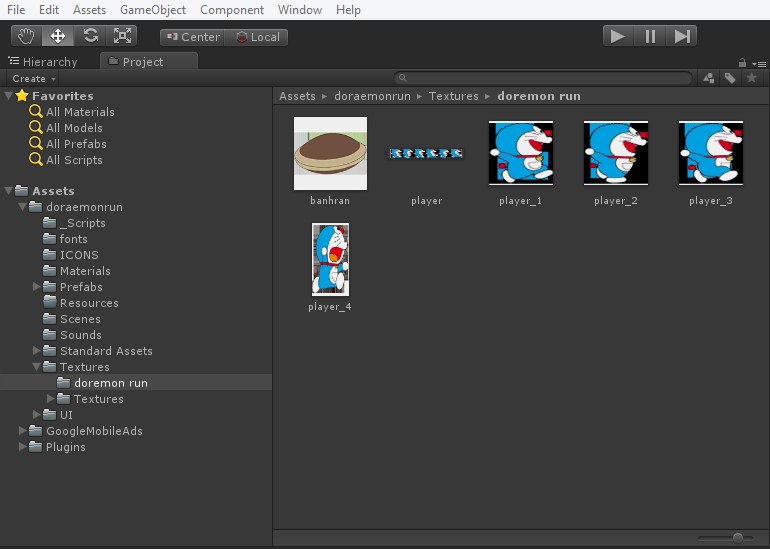The height and width of the screenshot is (549, 770).
Task: Collapse the Assets root folder
Action: 8,190
